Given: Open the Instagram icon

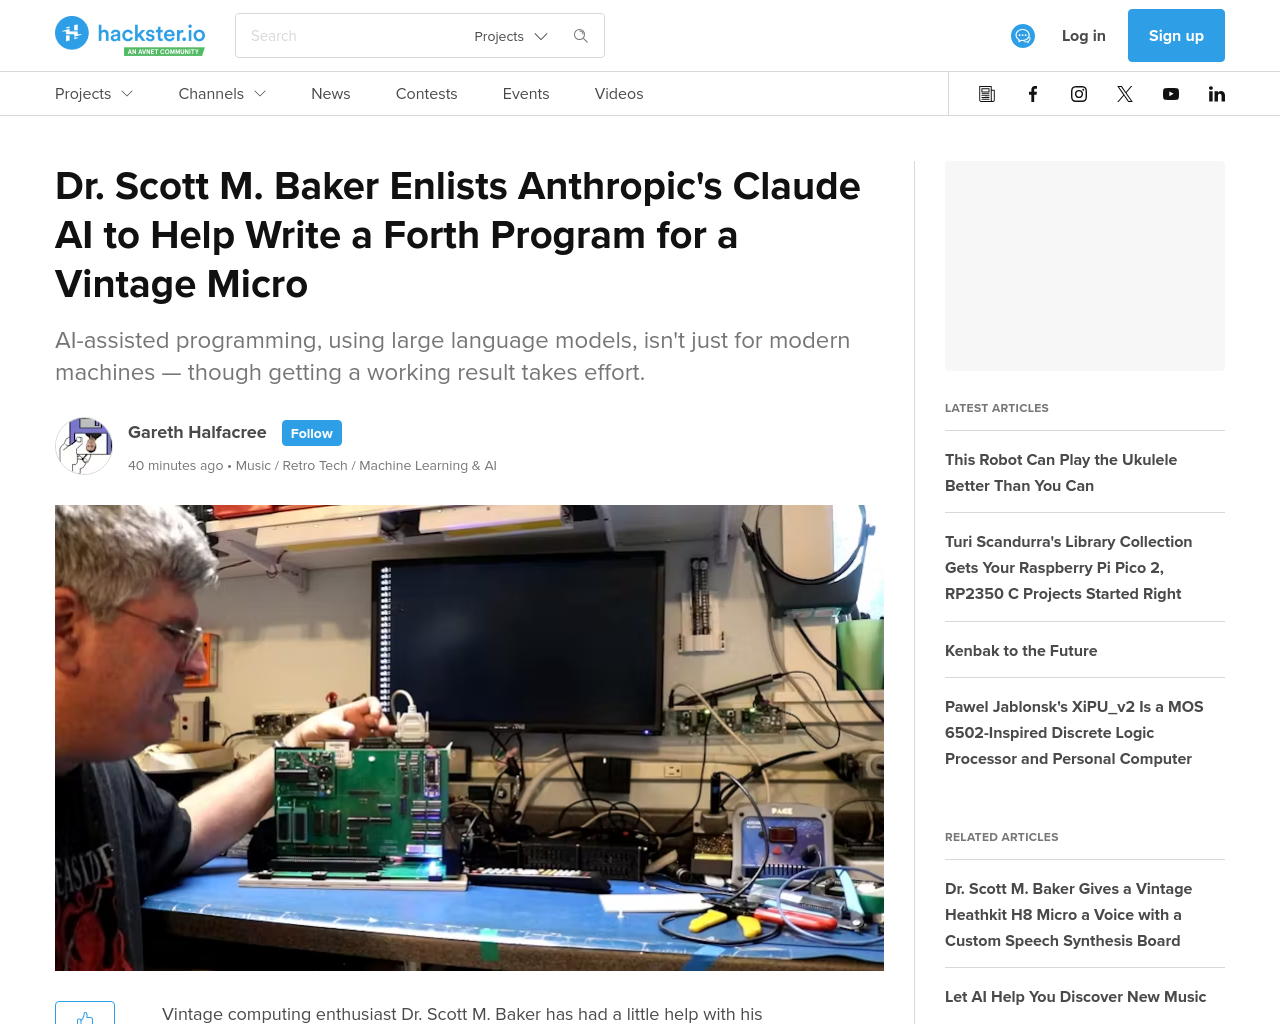Looking at the screenshot, I should click(x=1079, y=94).
